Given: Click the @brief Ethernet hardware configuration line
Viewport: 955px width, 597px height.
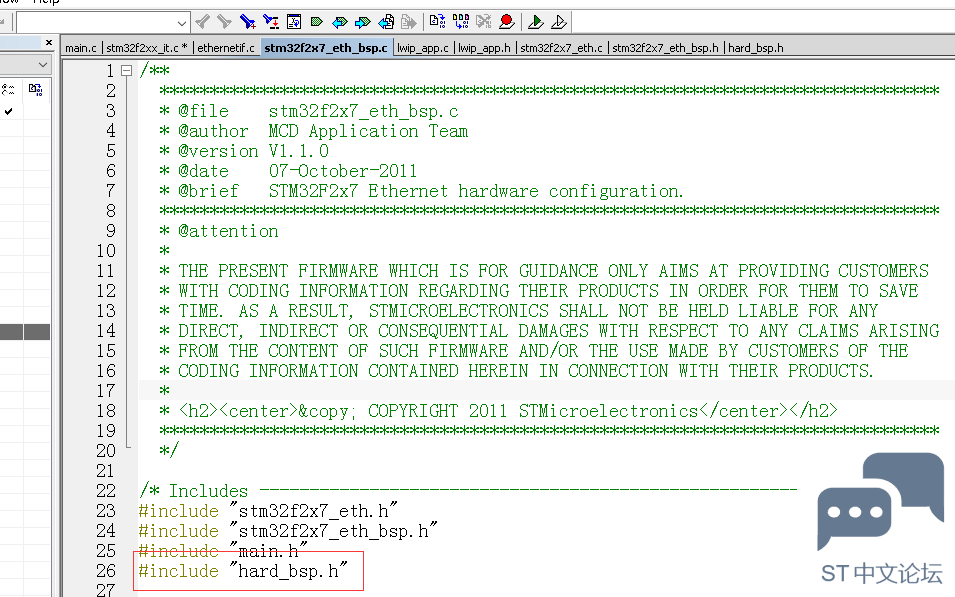Looking at the screenshot, I should pos(421,191).
